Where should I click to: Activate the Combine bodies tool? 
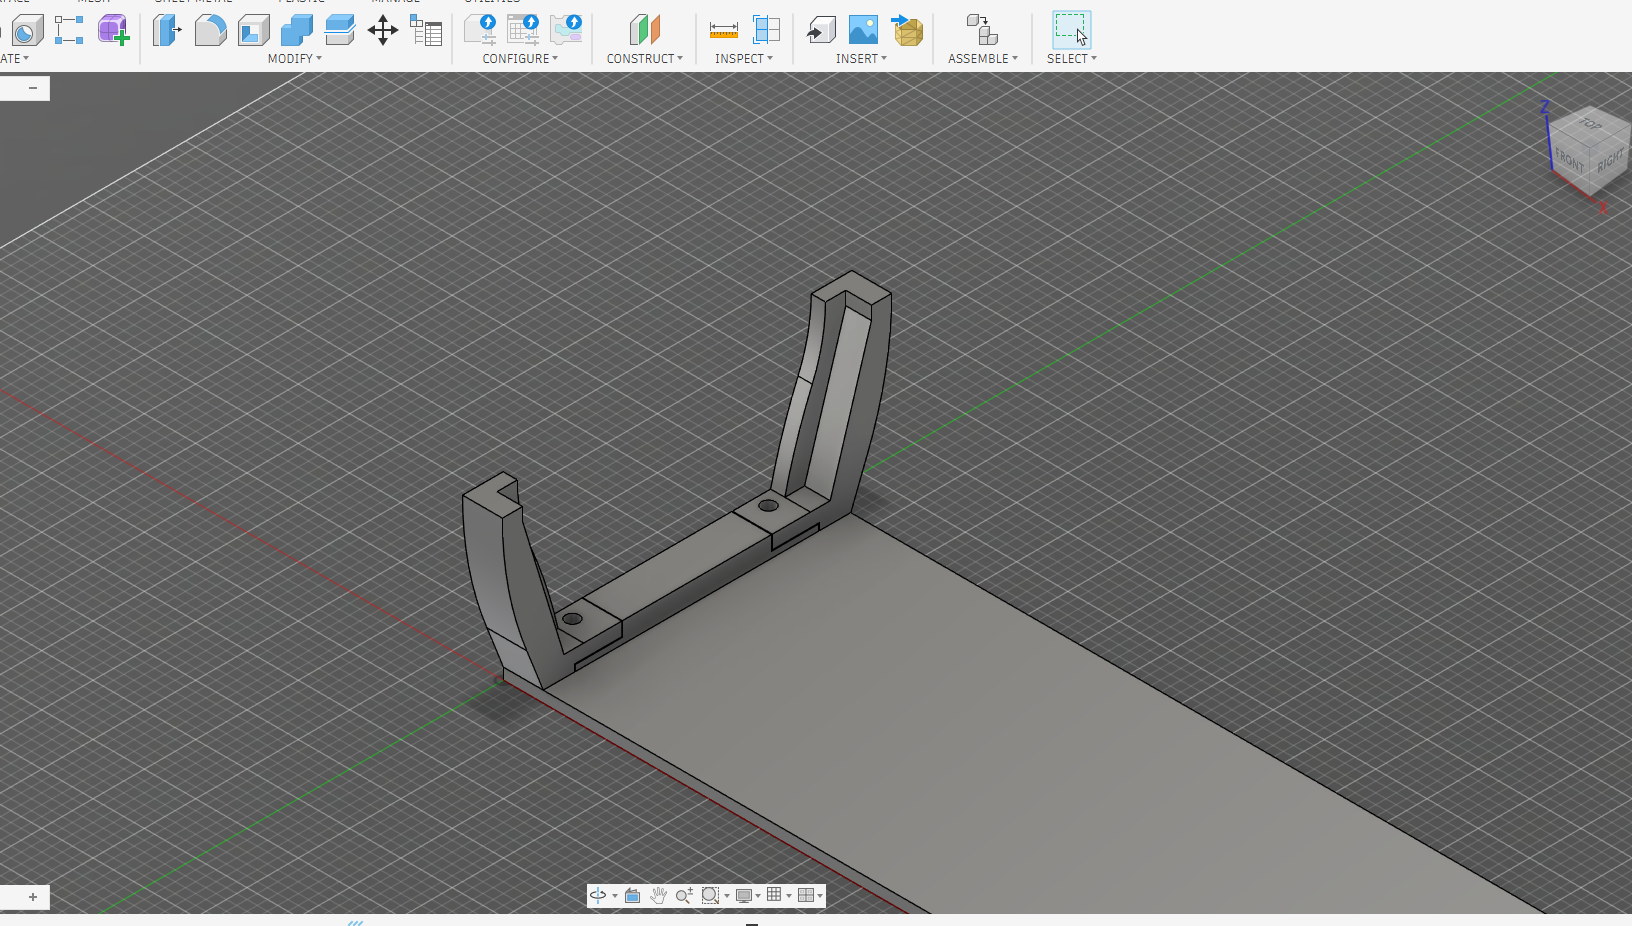point(296,30)
